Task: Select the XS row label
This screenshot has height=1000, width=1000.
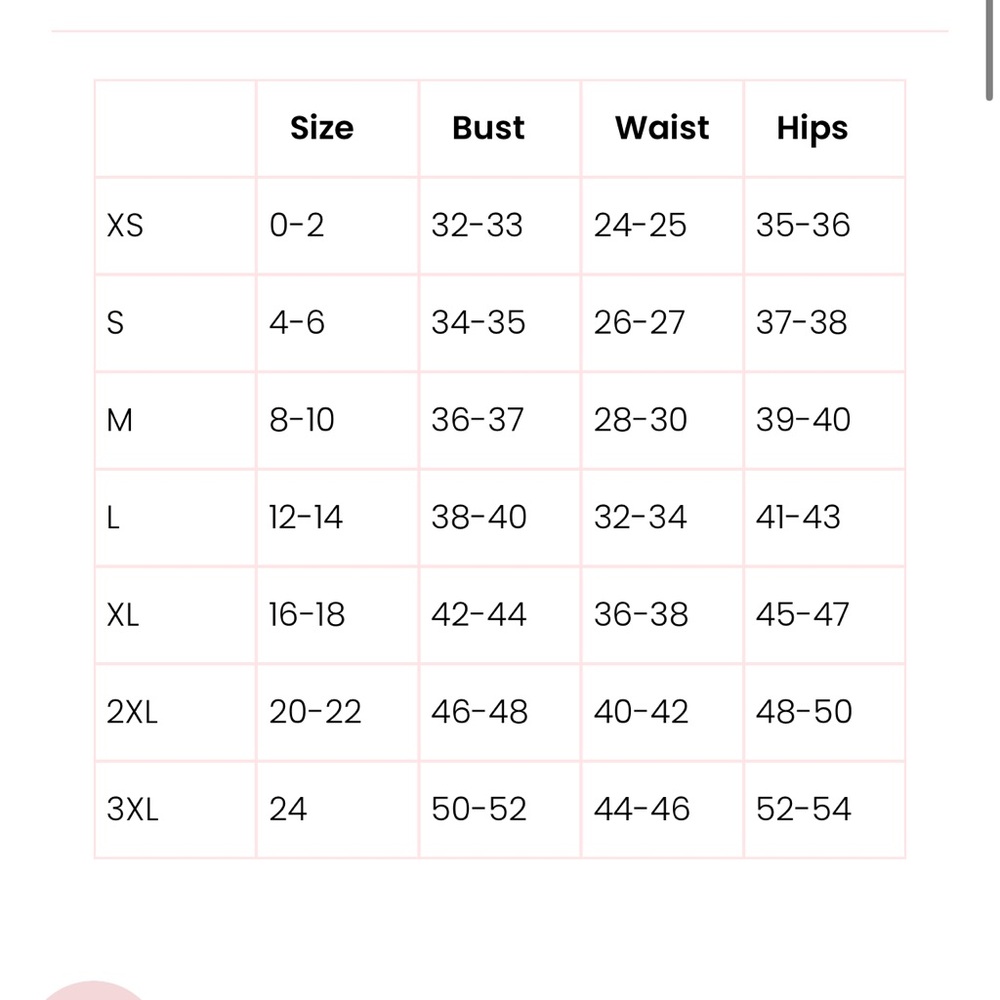Action: [x=125, y=226]
